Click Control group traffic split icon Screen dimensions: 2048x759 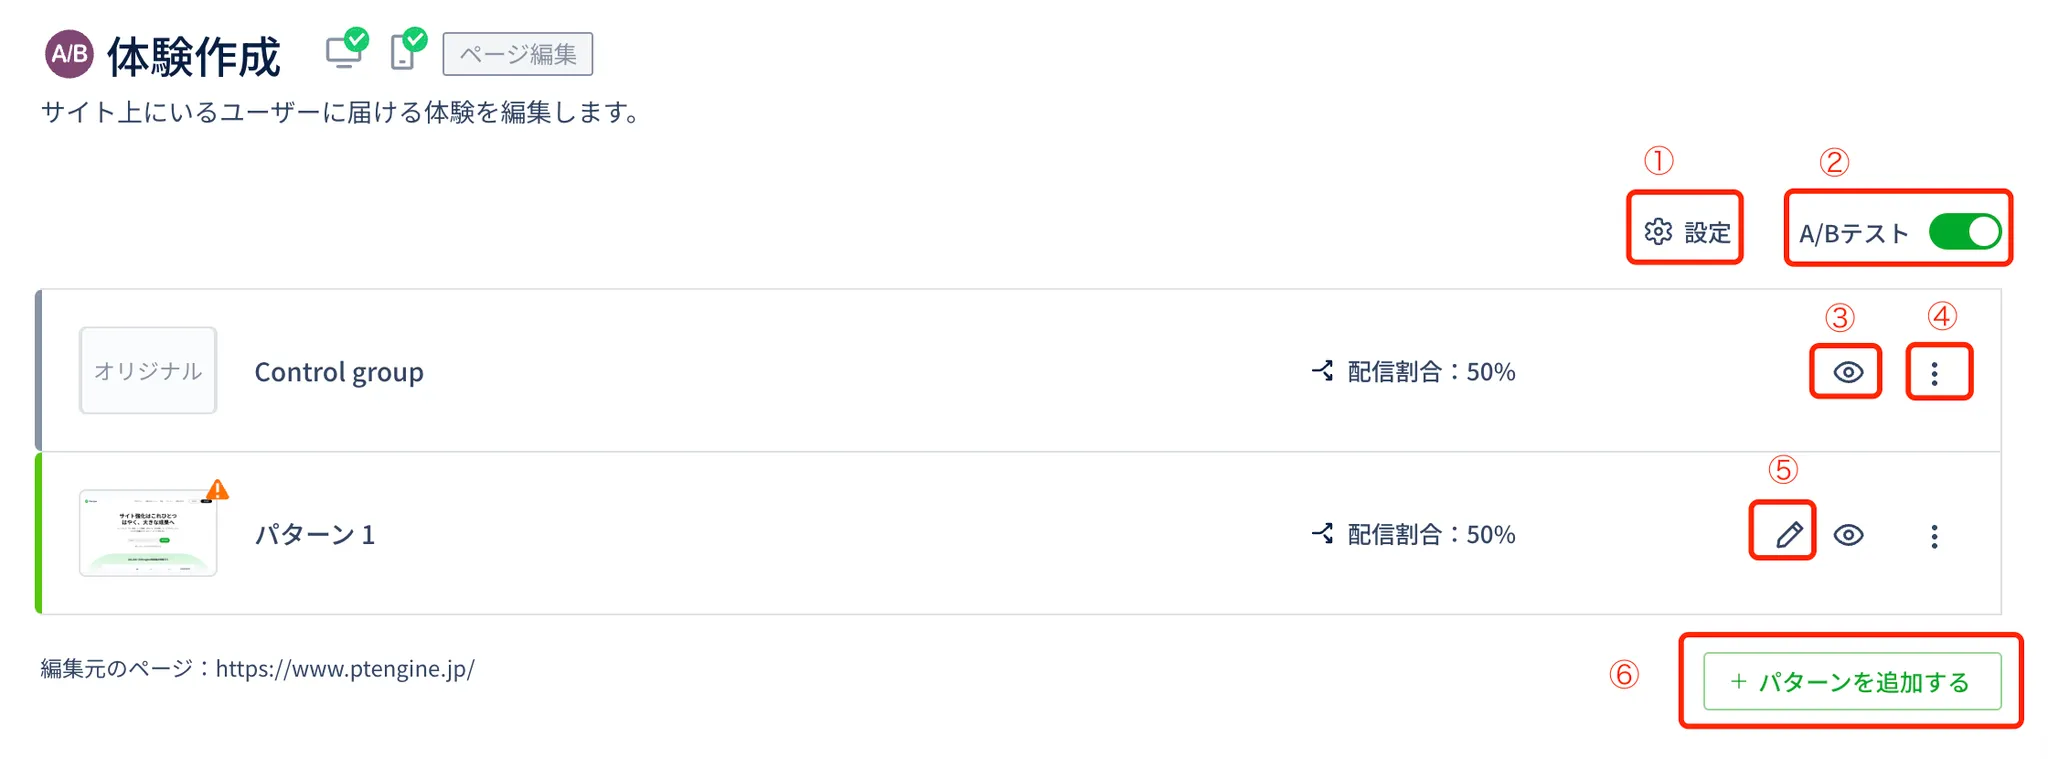tap(1322, 371)
